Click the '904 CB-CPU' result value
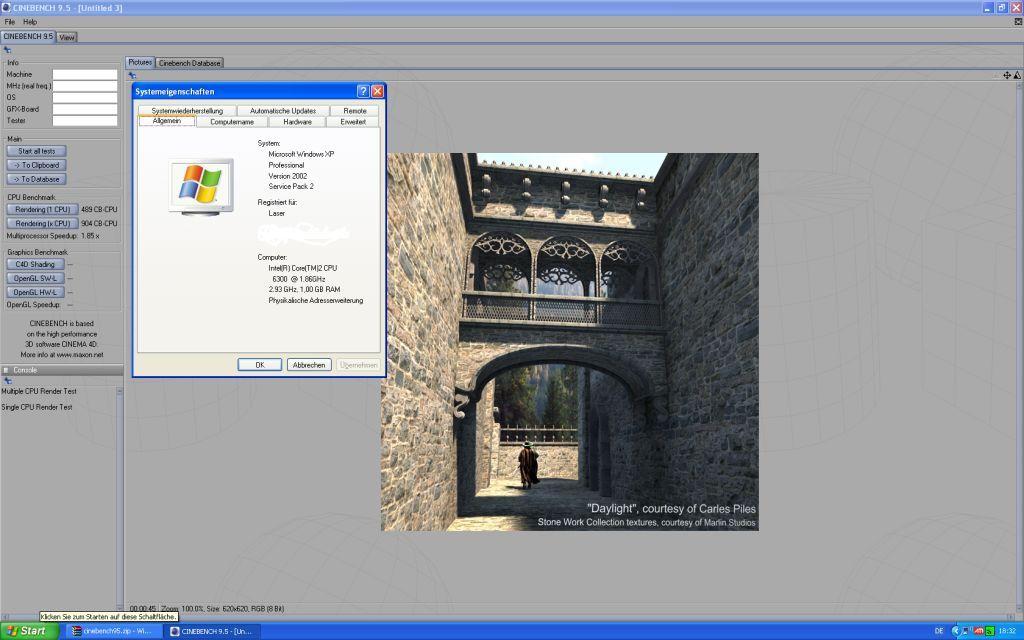Image resolution: width=1024 pixels, height=640 pixels. pos(99,223)
